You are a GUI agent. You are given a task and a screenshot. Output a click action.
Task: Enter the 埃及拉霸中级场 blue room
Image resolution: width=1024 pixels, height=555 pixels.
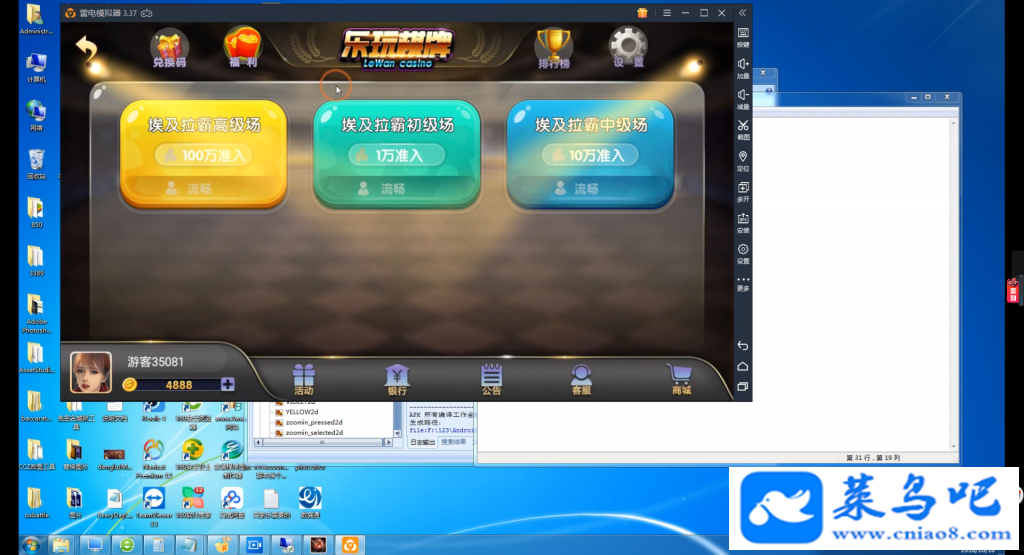click(590, 154)
